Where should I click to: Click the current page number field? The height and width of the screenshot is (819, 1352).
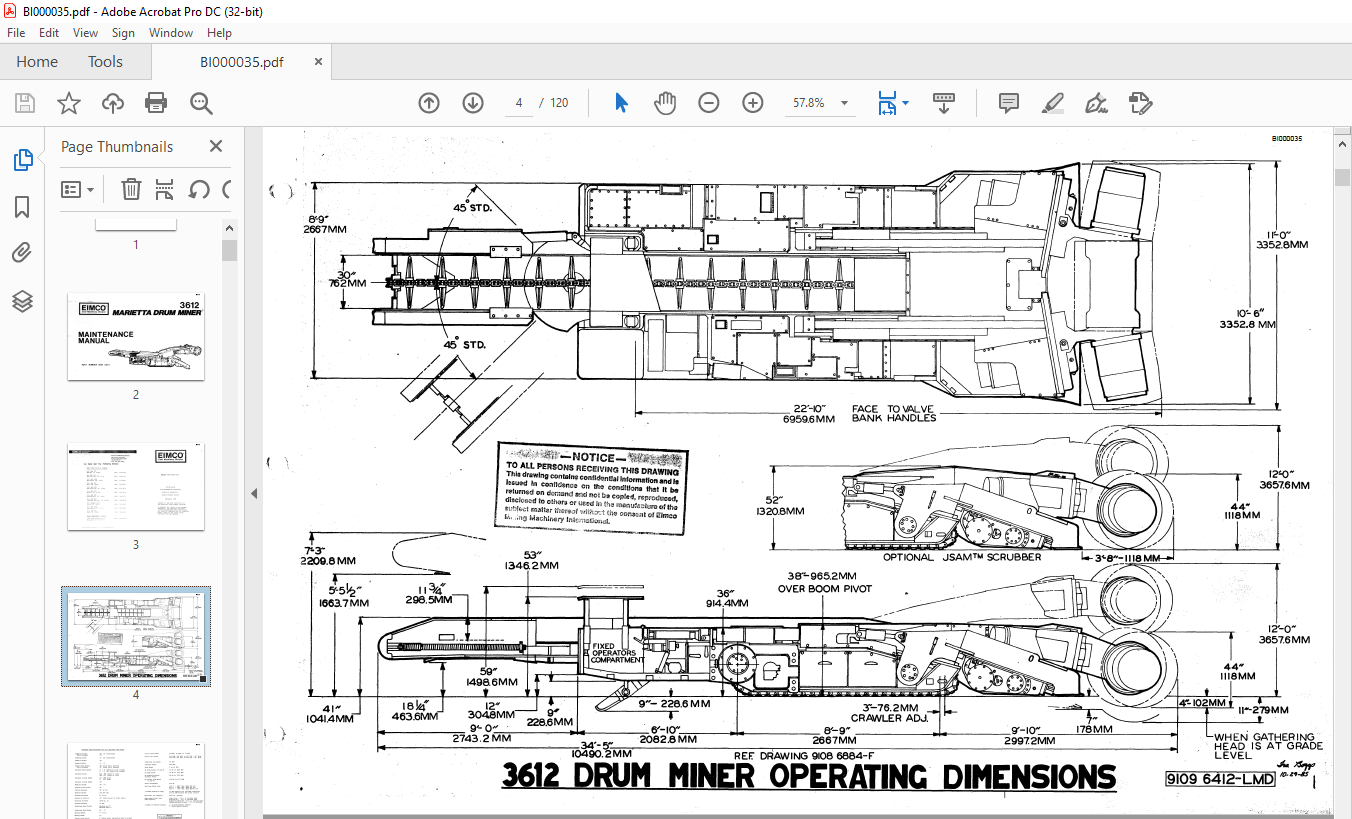click(519, 103)
